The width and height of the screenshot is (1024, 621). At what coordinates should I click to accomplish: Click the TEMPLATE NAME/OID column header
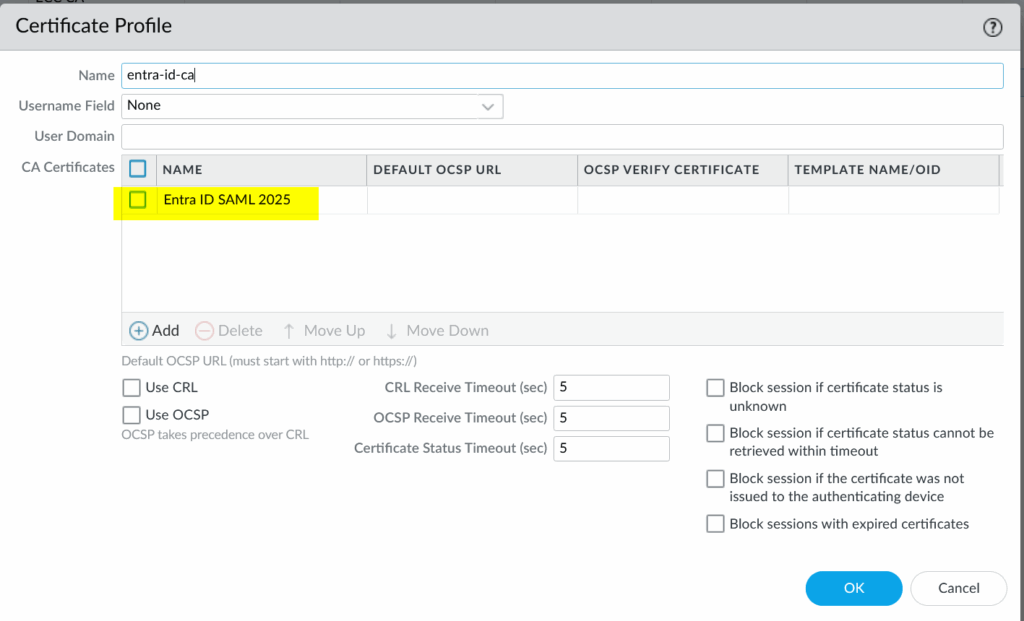point(867,170)
